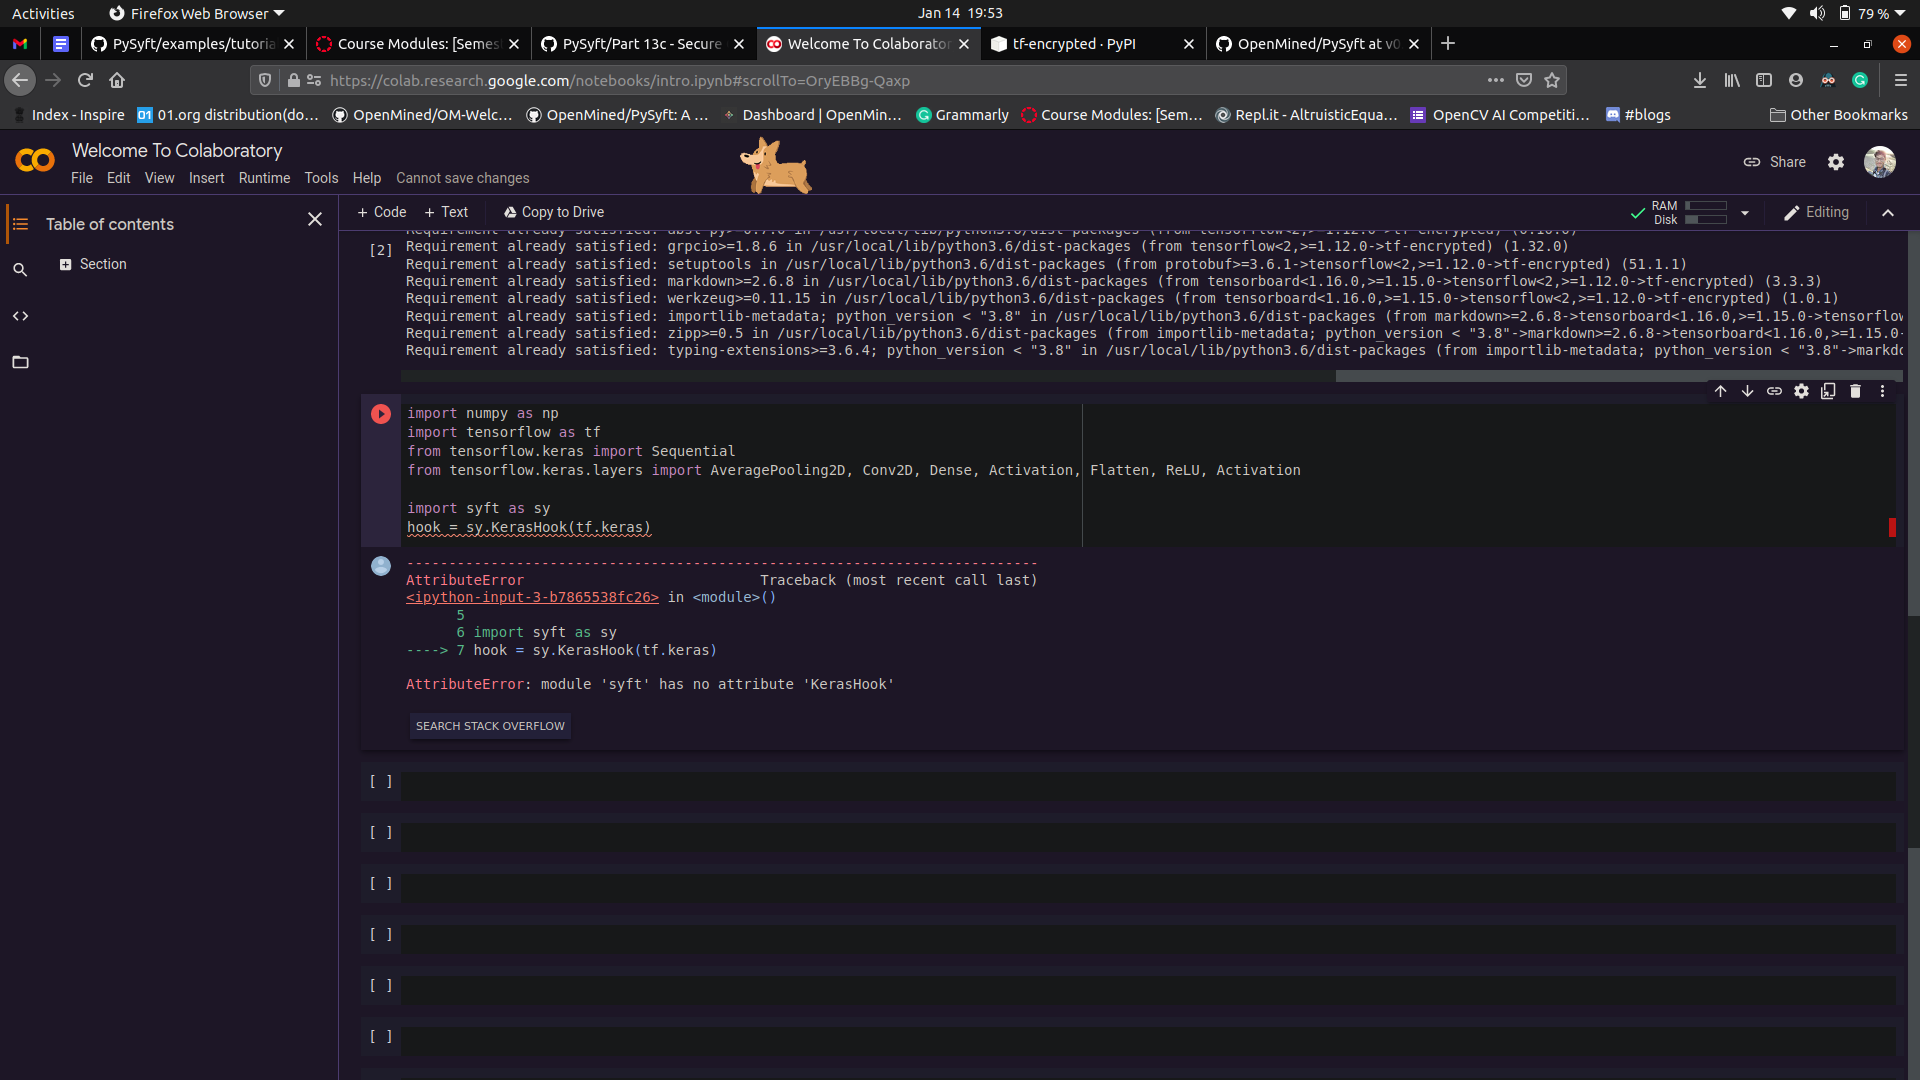This screenshot has height=1080, width=1920.
Task: Open the code snippets sidebar icon
Action: click(20, 316)
